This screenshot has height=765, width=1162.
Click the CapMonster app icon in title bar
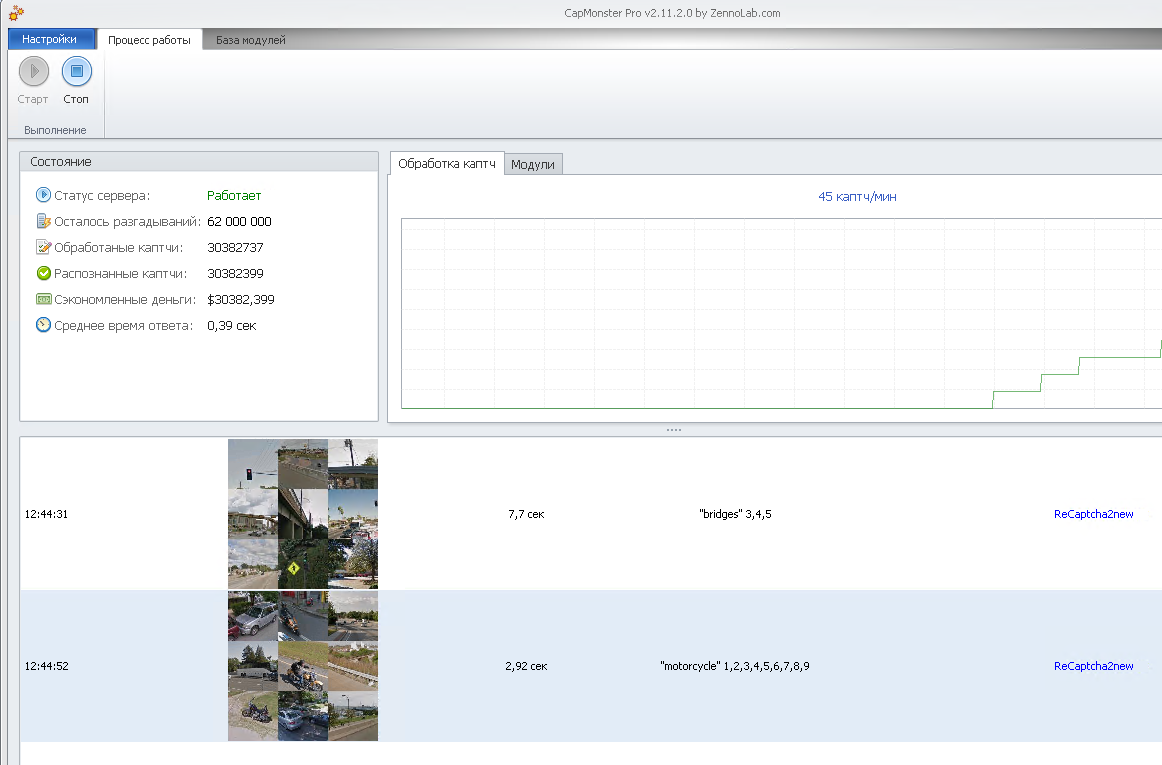pyautogui.click(x=16, y=13)
